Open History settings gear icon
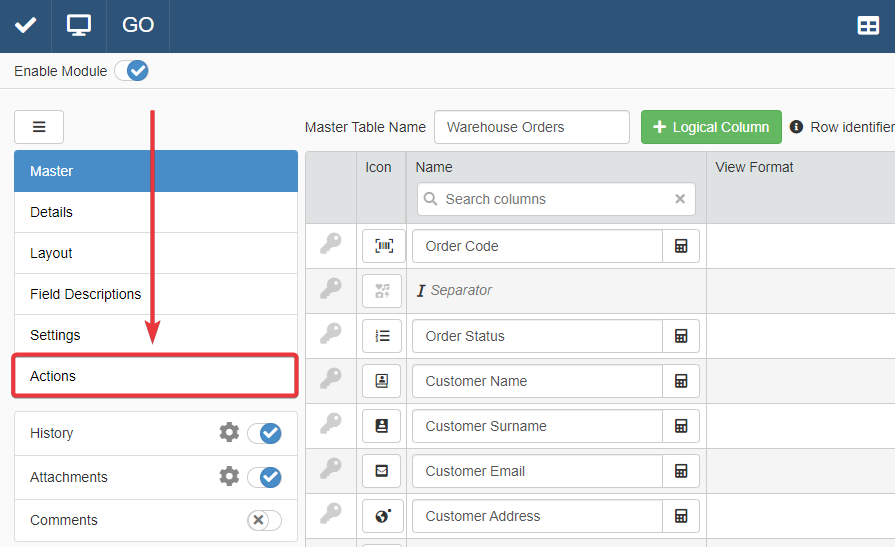Screen dimensions: 895x547 (229, 433)
